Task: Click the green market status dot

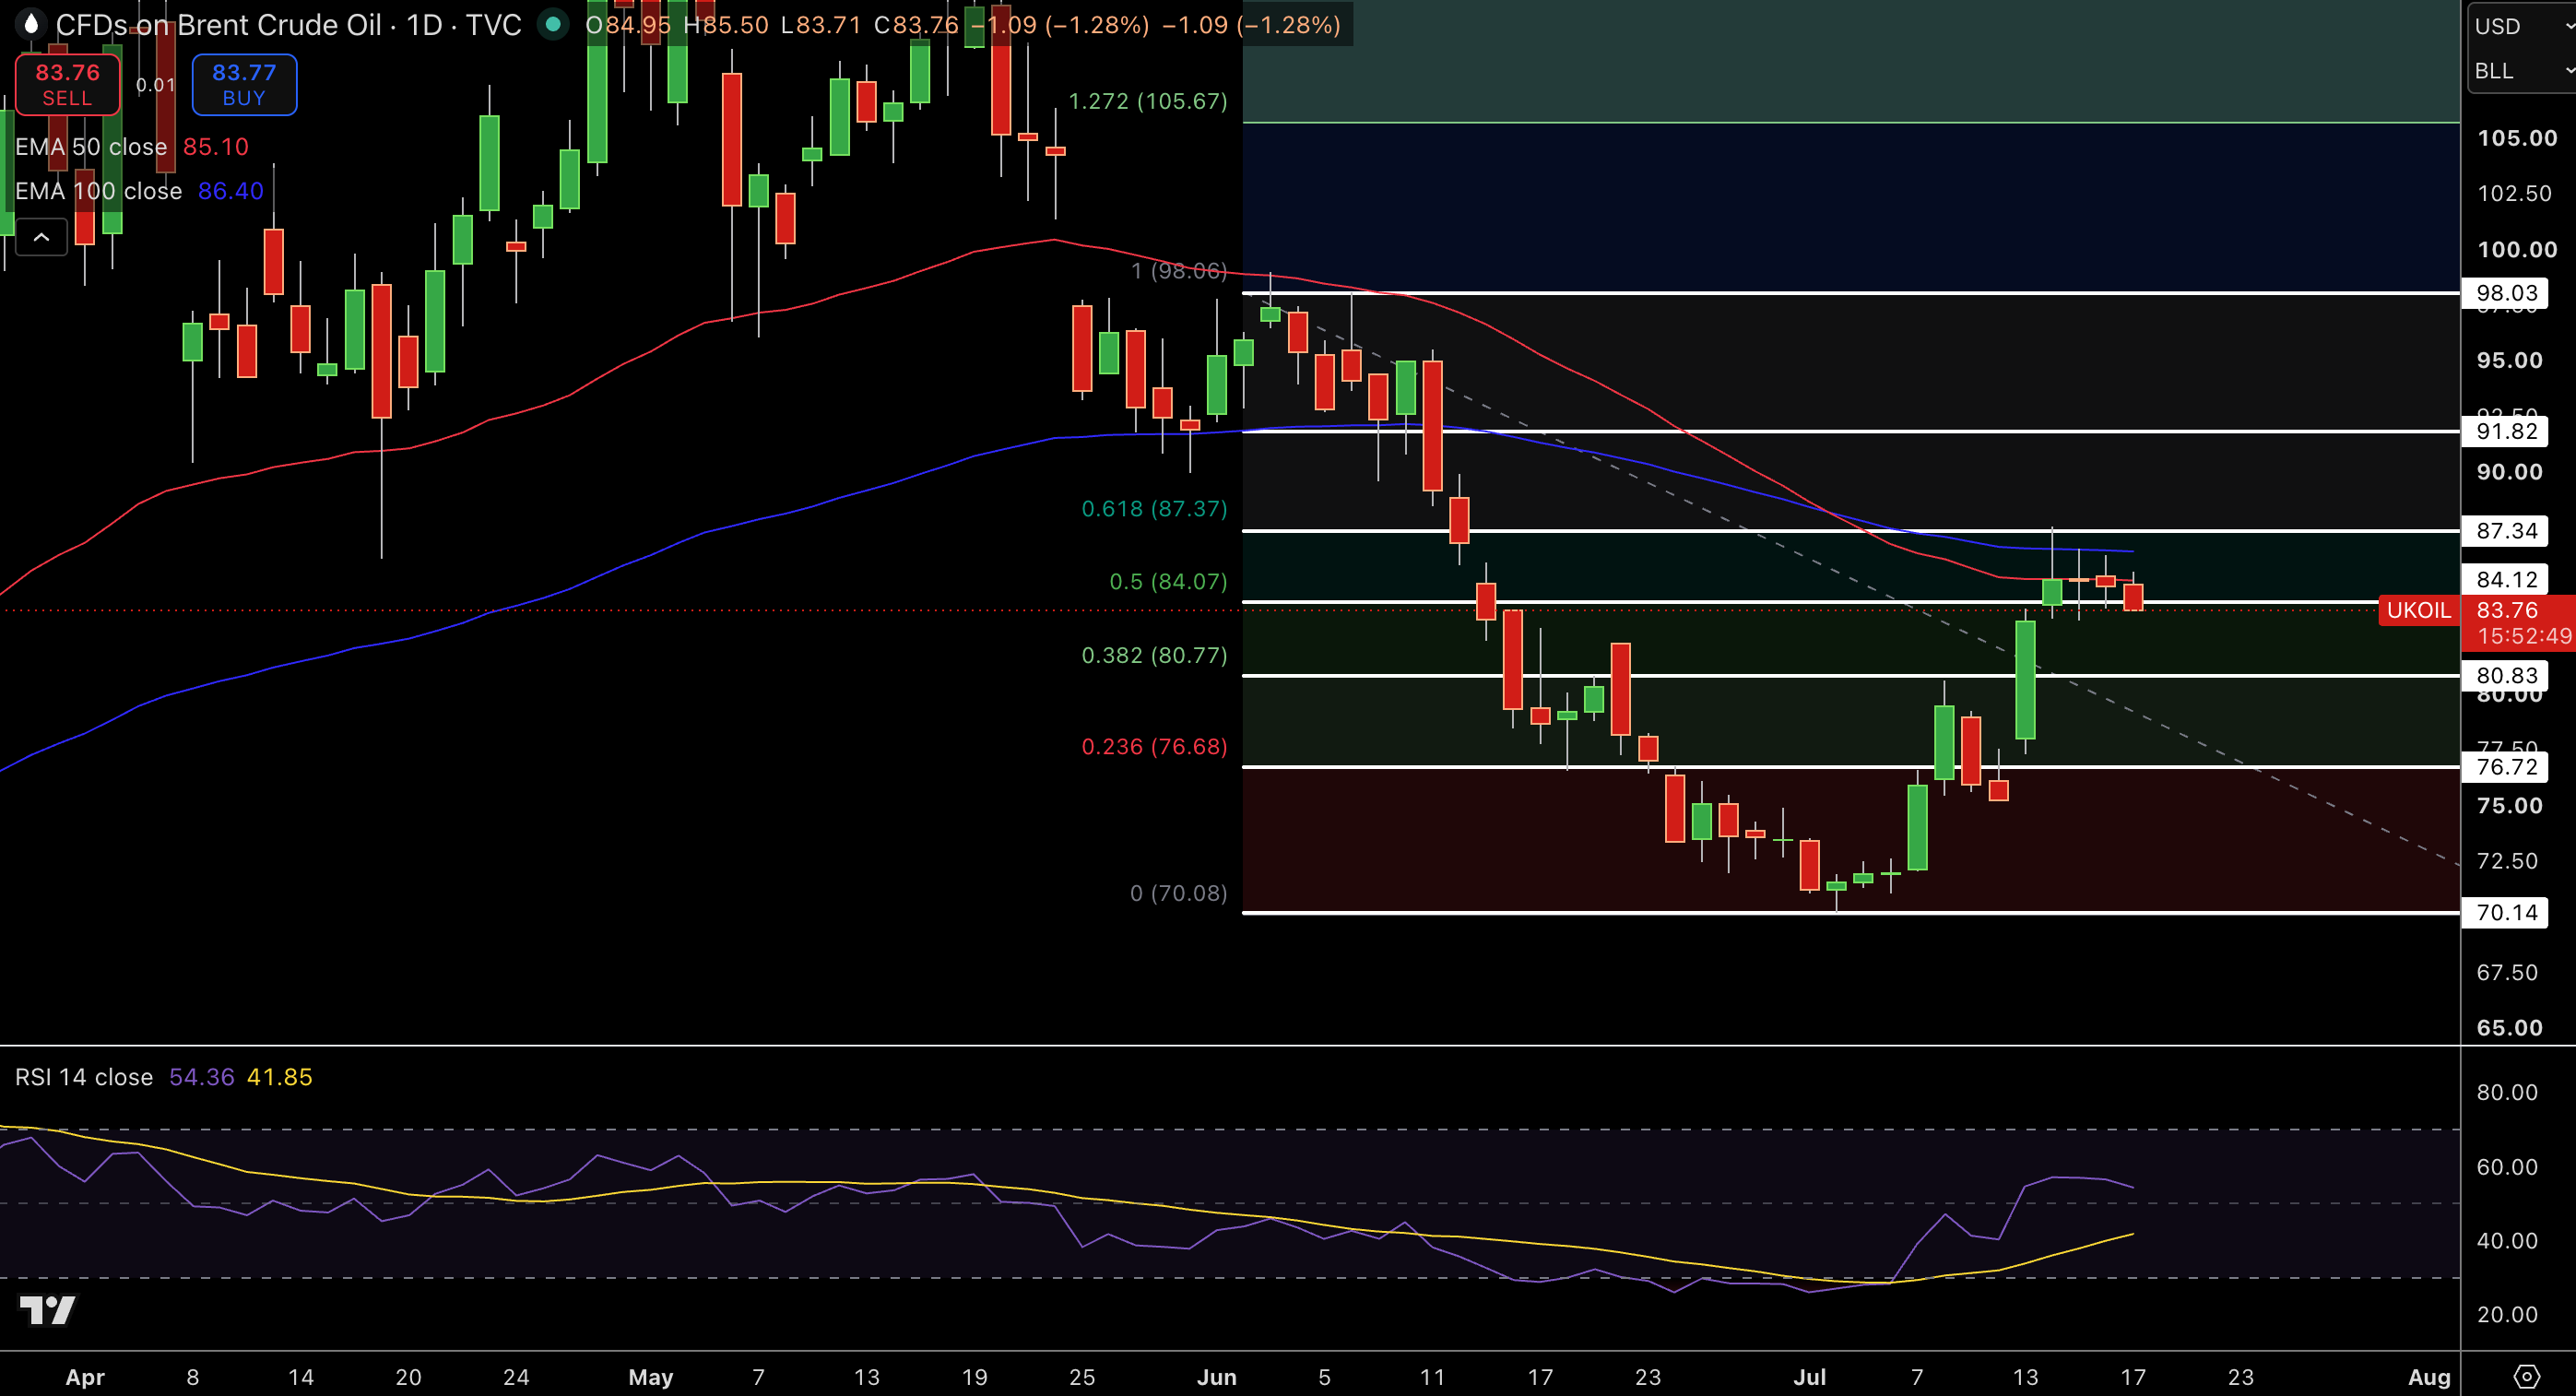Action: (552, 24)
